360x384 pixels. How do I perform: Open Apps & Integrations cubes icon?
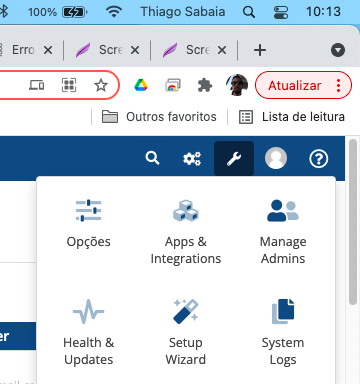(x=186, y=210)
